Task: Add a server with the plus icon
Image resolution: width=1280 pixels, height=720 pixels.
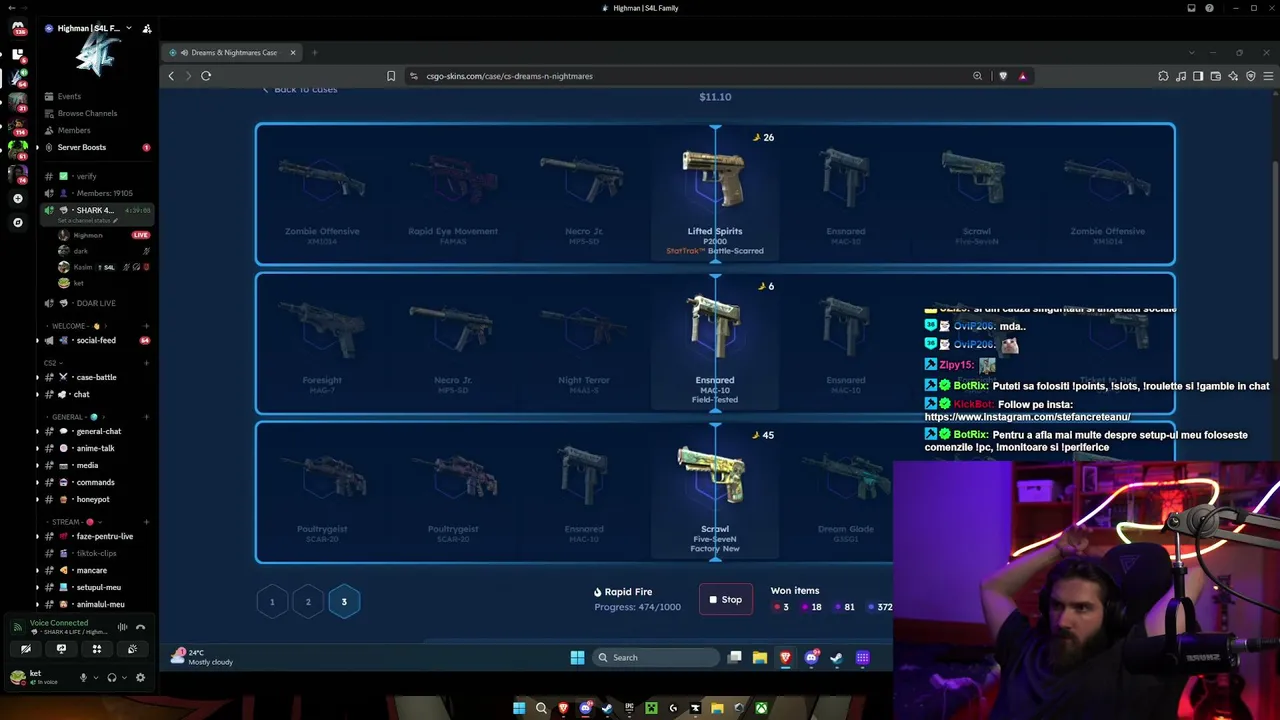Action: 17,198
